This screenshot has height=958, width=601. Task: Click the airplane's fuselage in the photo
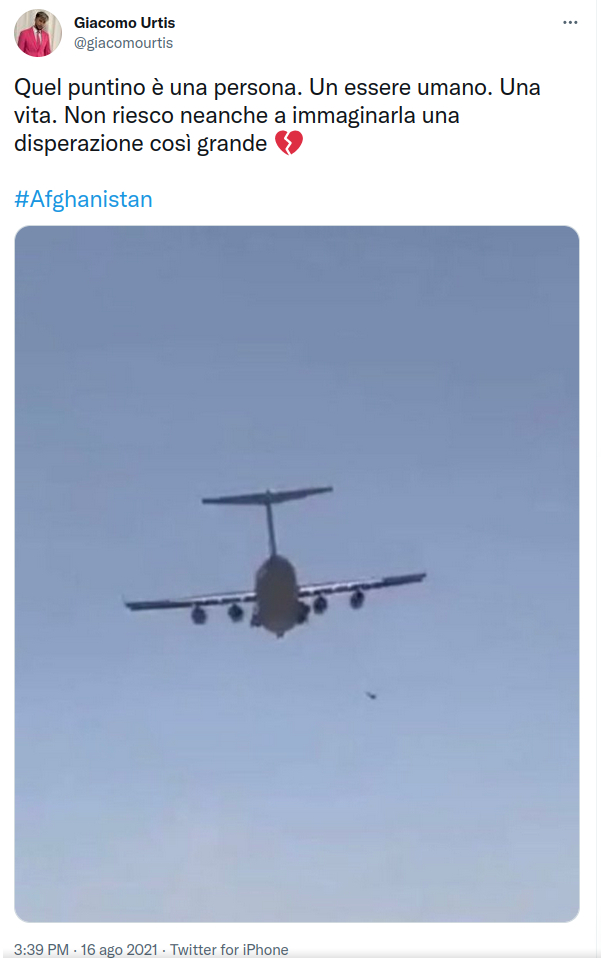[x=277, y=595]
